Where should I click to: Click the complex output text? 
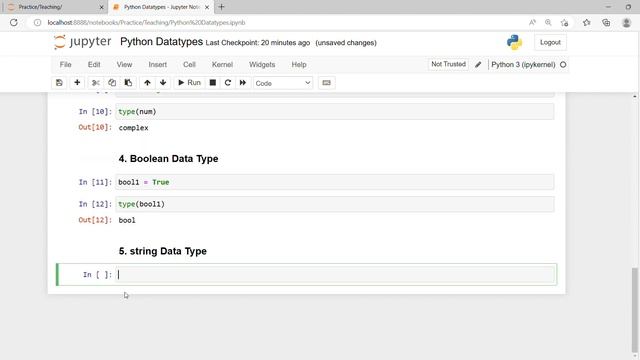[x=133, y=128]
